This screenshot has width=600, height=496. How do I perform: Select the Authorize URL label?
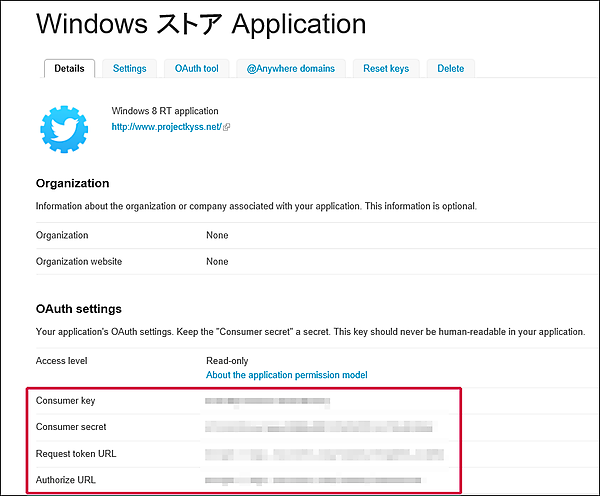point(65,480)
